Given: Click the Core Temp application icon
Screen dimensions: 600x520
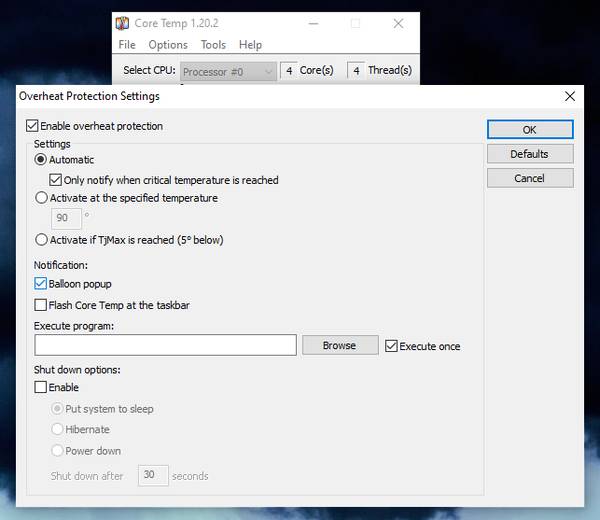Looking at the screenshot, I should (122, 23).
